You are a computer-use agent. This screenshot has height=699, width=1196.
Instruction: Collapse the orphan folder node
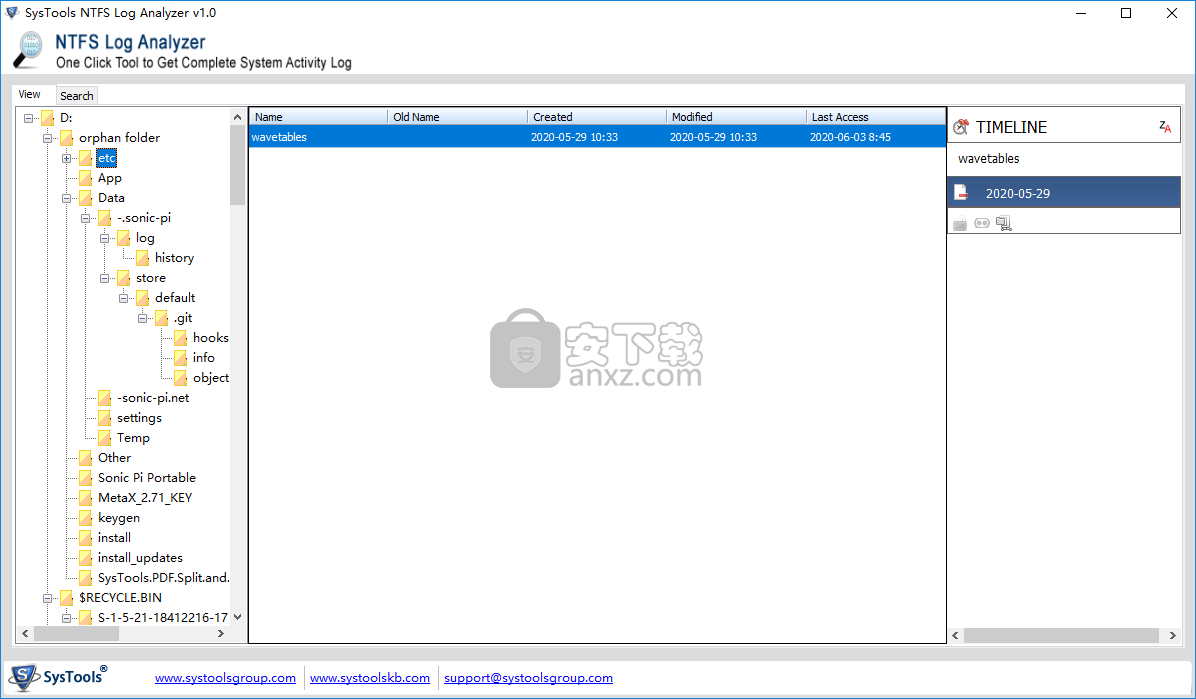tap(47, 138)
